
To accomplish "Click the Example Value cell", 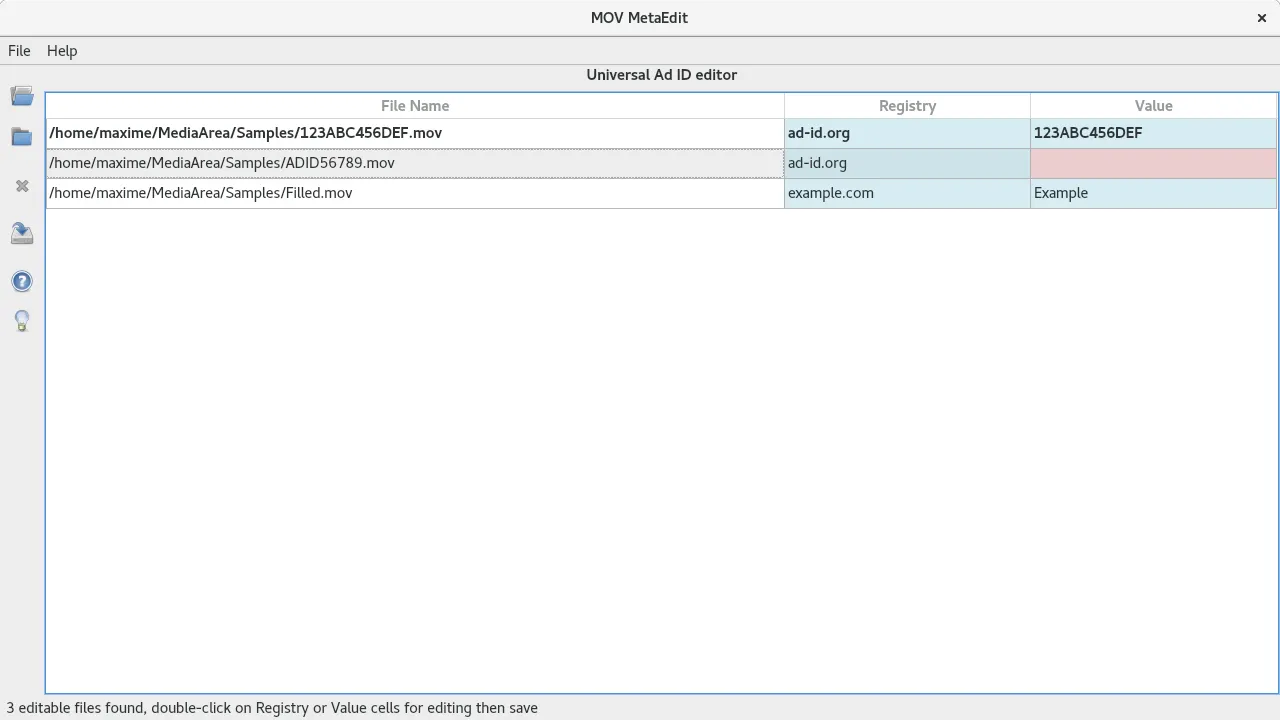I will pyautogui.click(x=1153, y=193).
